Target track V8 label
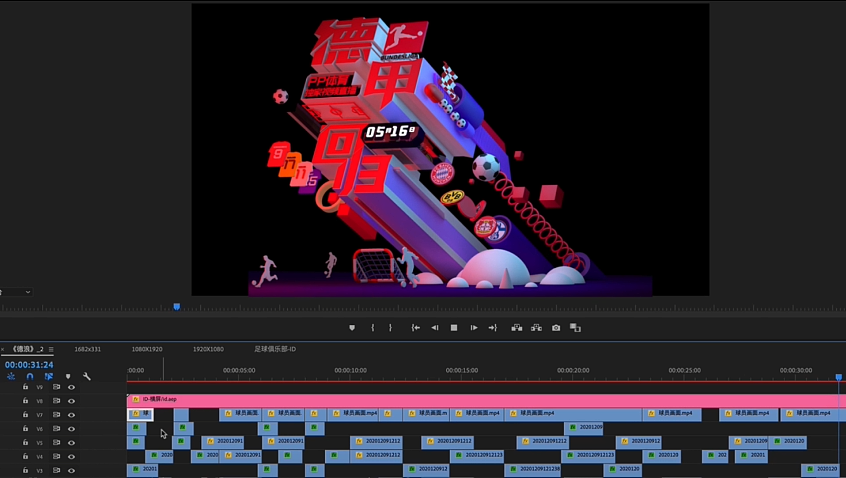This screenshot has height=478, width=846. coord(39,401)
